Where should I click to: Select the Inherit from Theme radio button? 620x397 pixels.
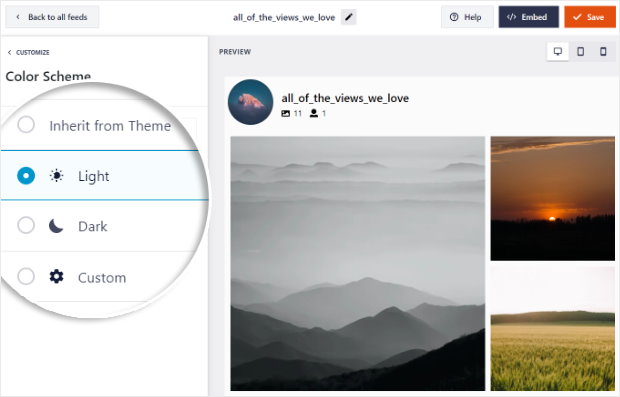tap(26, 125)
